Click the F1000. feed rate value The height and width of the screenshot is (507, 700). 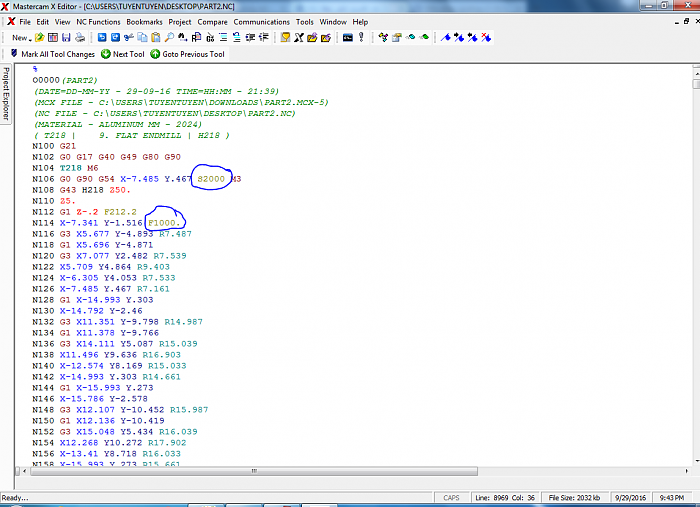coord(164,223)
